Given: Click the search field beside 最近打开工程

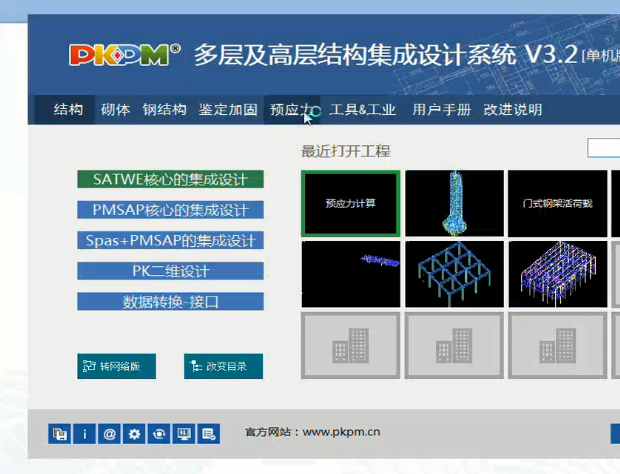Looking at the screenshot, I should point(603,148).
